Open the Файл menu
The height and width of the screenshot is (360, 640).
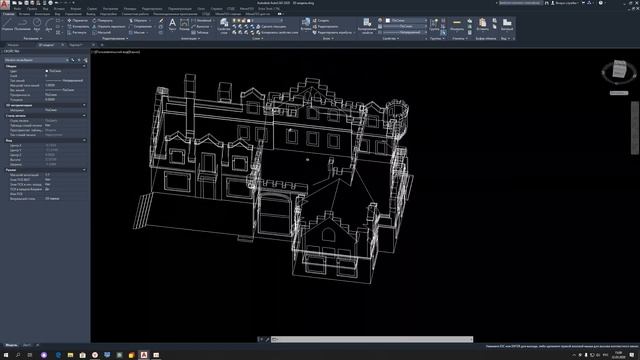[x=18, y=9]
